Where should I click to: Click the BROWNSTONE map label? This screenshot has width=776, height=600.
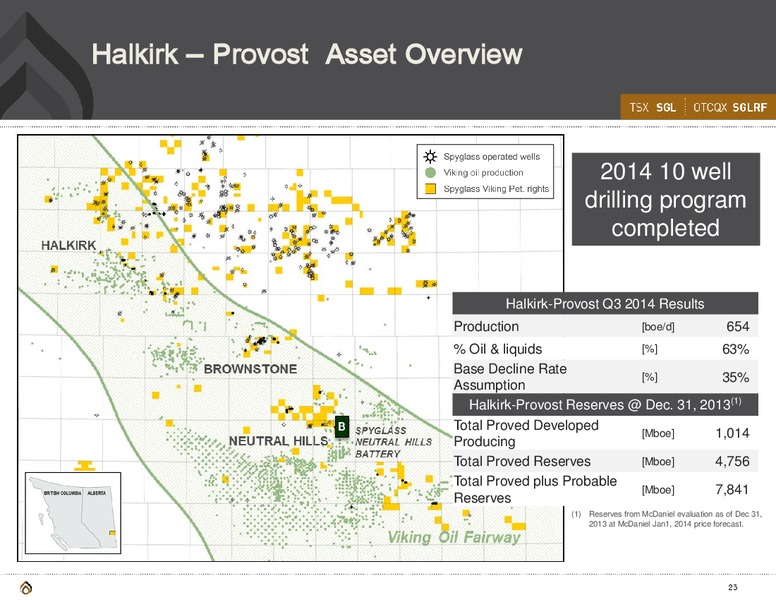pos(250,369)
